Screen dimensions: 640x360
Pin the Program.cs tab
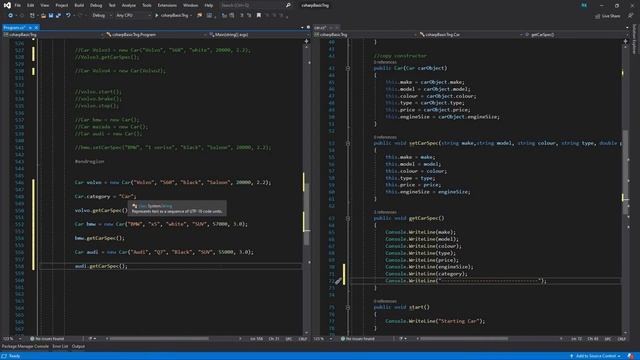click(30, 27)
